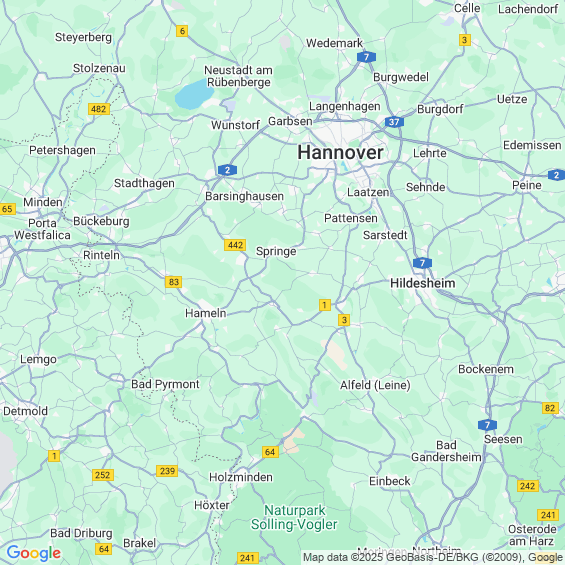Click the Hameln town label

[x=206, y=313]
